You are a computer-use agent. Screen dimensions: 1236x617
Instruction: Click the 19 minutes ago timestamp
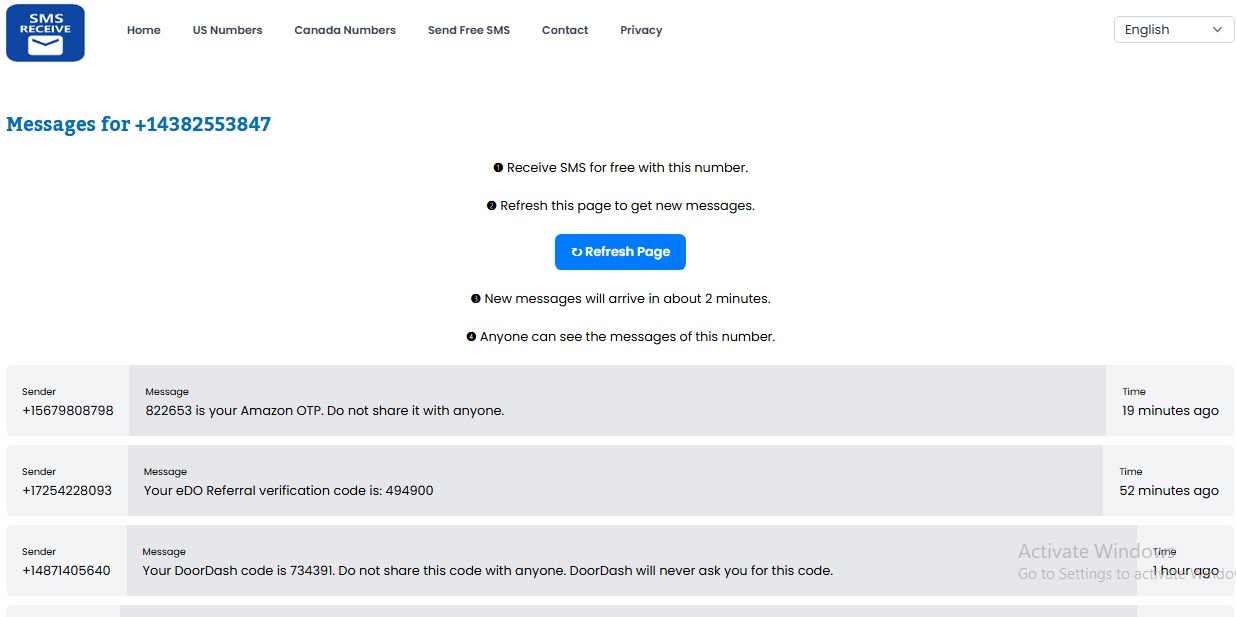coord(1170,410)
